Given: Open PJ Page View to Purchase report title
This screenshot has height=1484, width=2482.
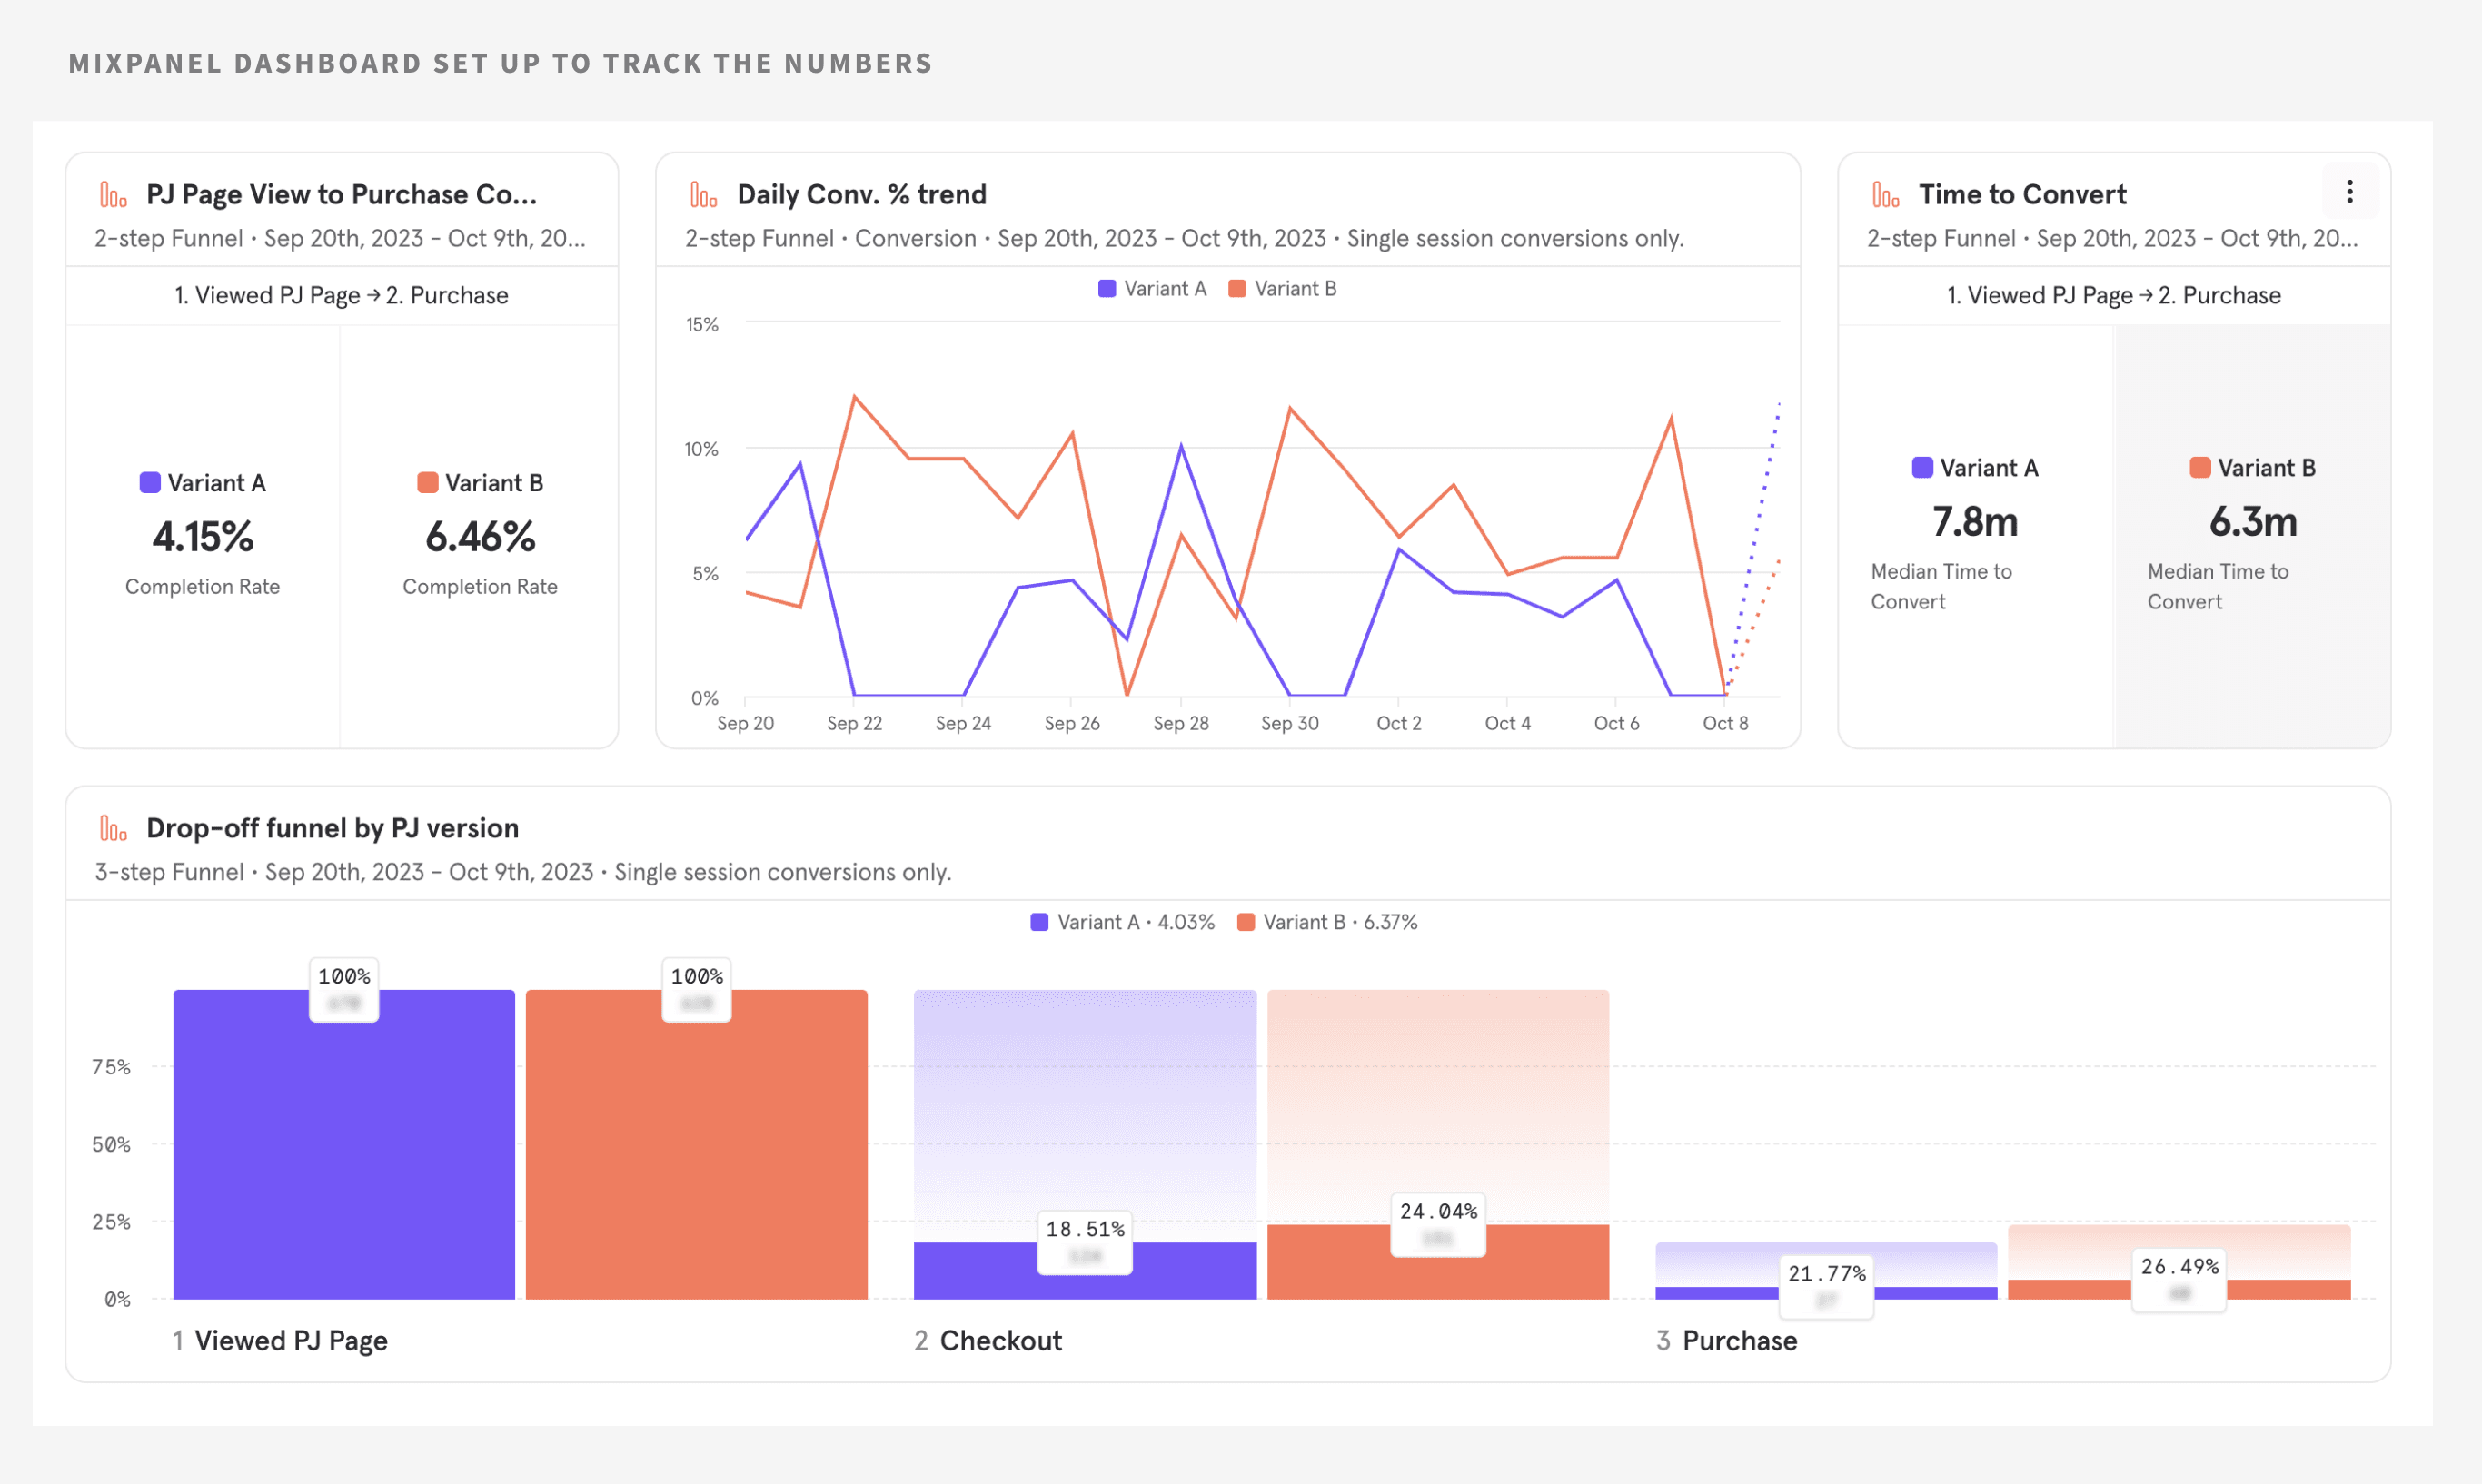Looking at the screenshot, I should pos(342,194).
